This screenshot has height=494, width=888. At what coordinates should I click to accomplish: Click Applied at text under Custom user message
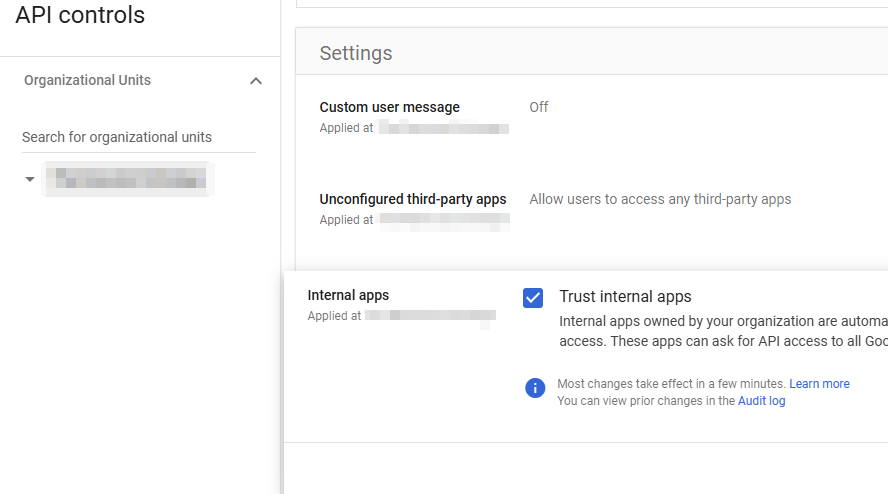(346, 128)
